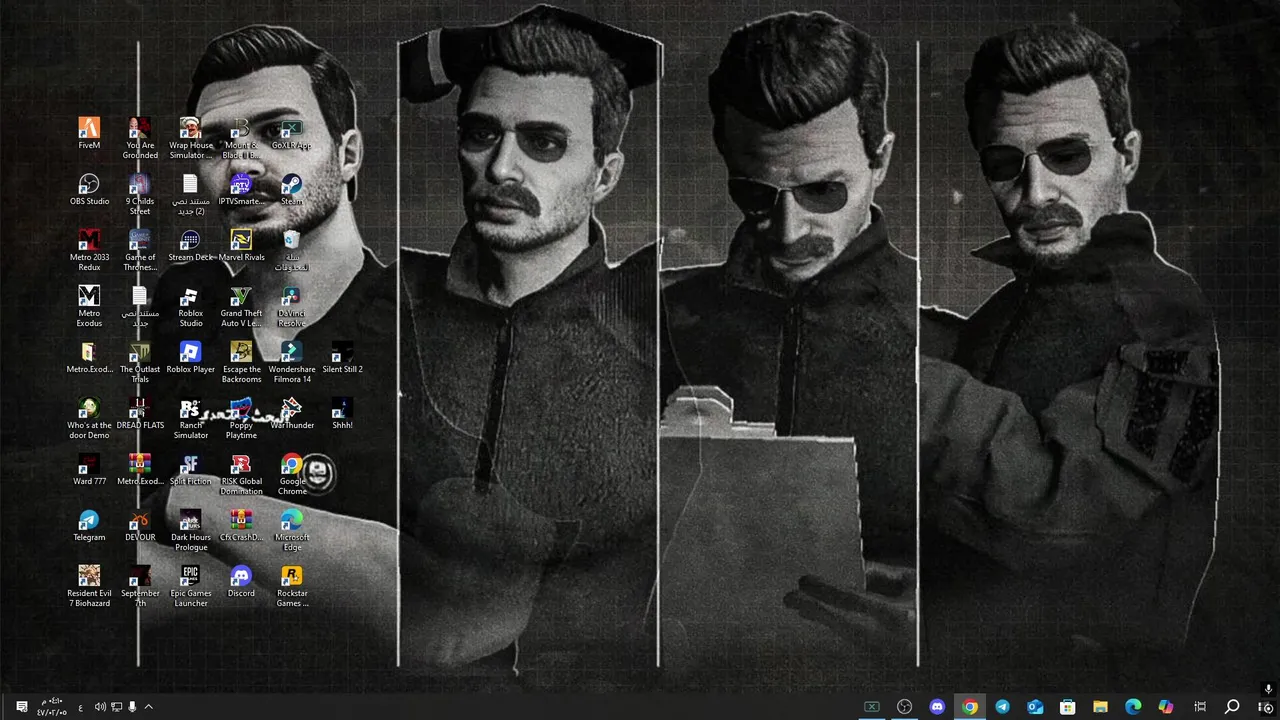Select The Outlast Trials shortcut
The image size is (1280, 720).
click(x=140, y=362)
